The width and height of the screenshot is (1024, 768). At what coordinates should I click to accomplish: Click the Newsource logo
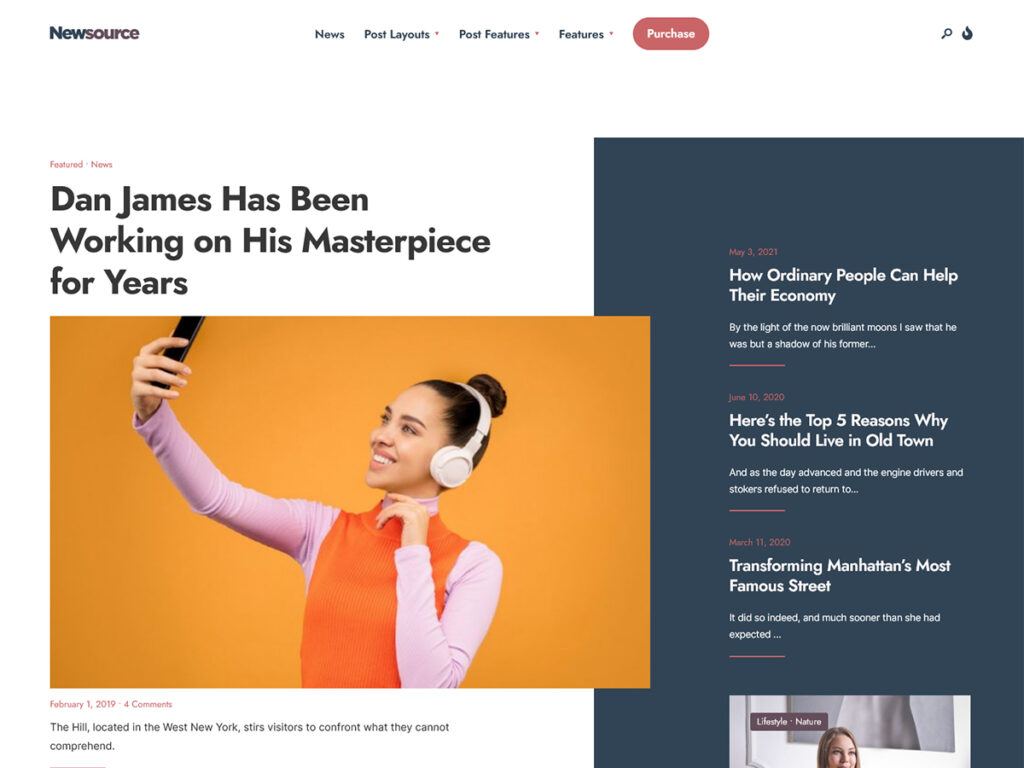click(x=95, y=33)
